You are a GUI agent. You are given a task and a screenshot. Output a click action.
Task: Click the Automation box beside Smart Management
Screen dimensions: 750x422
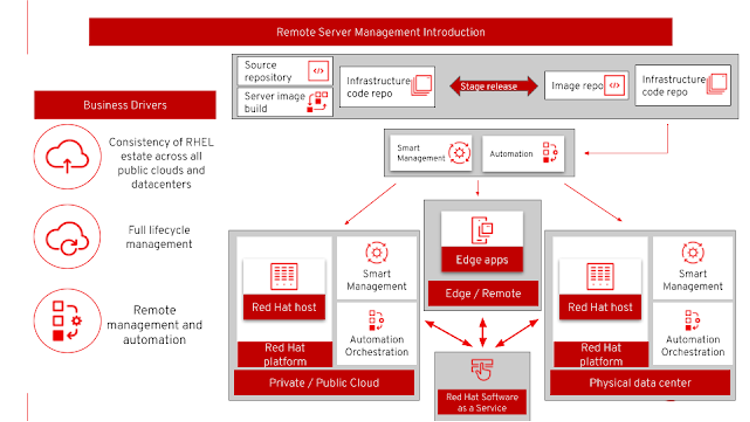click(x=523, y=154)
